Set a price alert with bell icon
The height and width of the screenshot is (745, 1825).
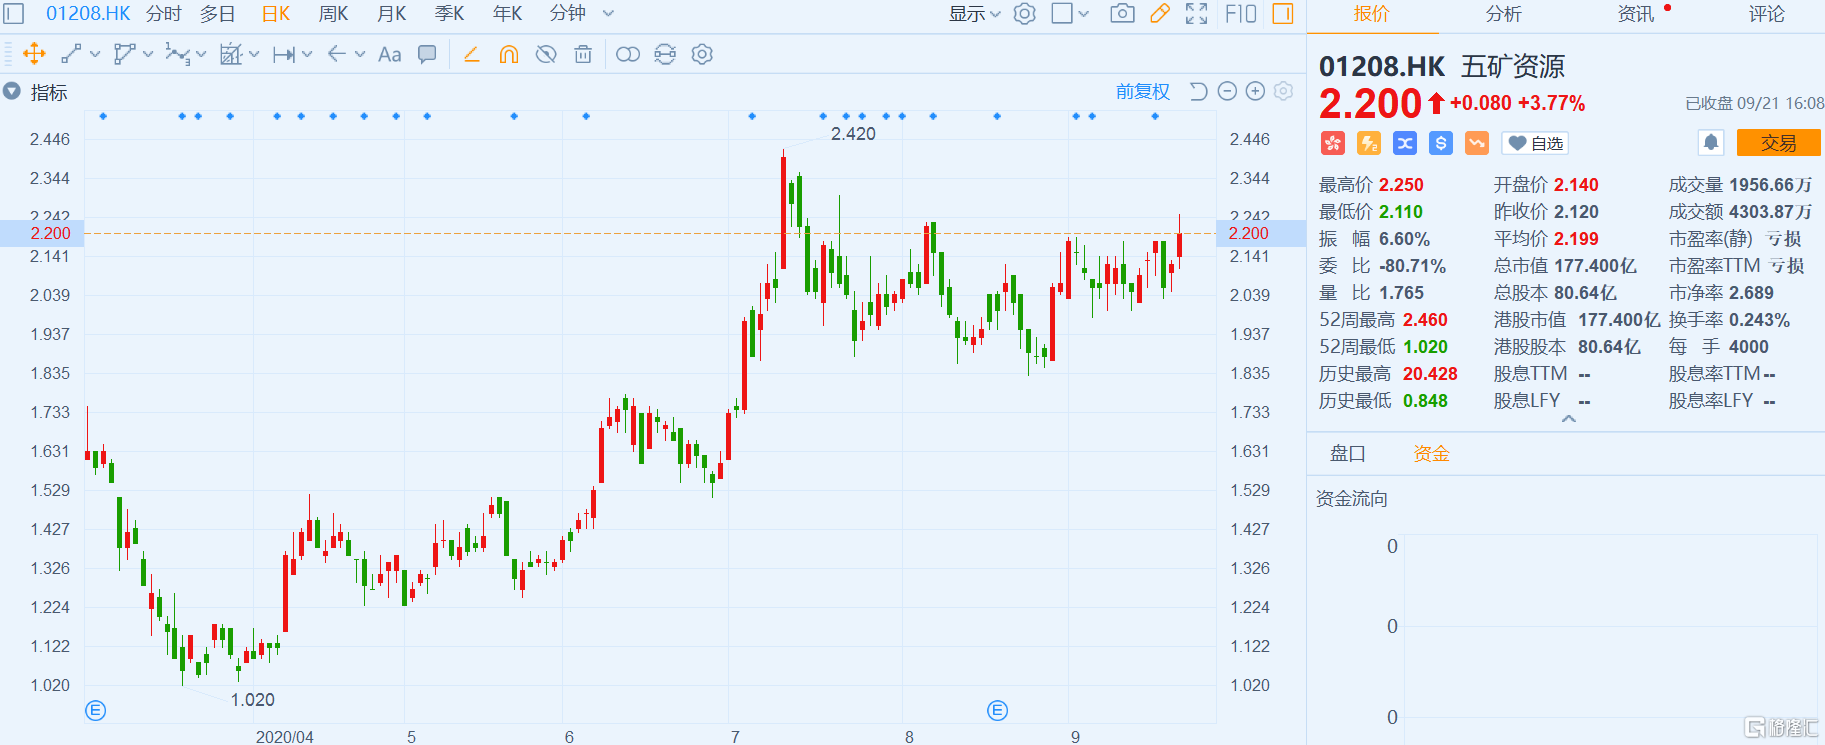click(1711, 143)
